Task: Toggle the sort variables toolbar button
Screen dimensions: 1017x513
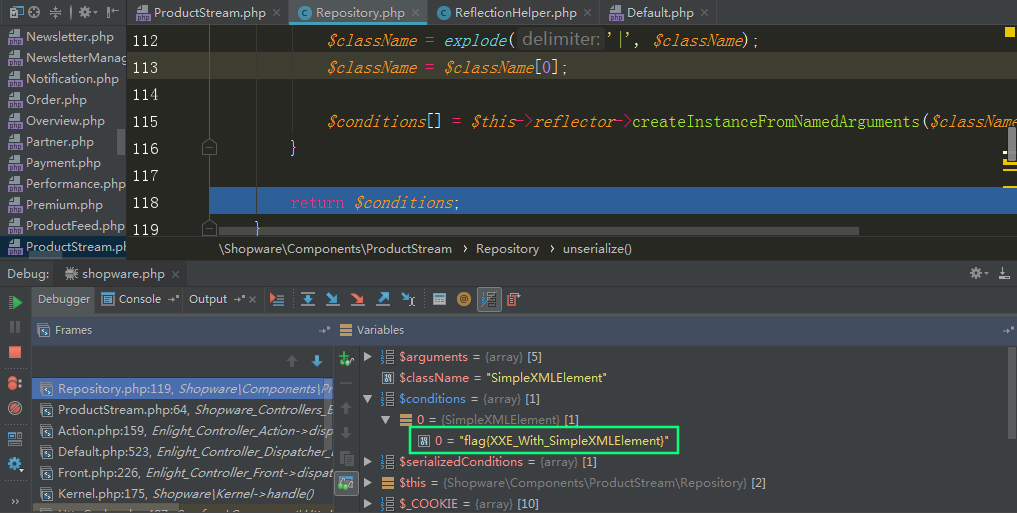Action: [489, 299]
